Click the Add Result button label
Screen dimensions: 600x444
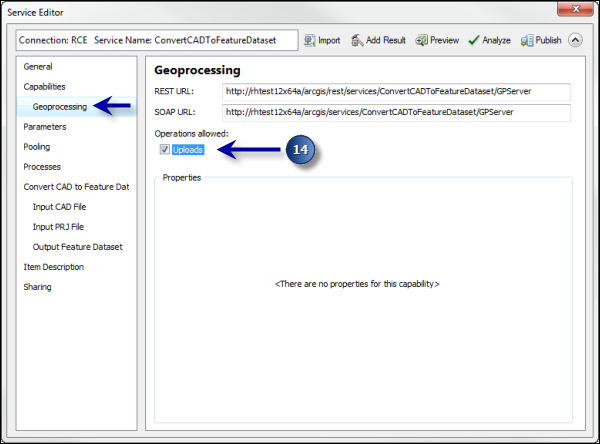coord(386,40)
